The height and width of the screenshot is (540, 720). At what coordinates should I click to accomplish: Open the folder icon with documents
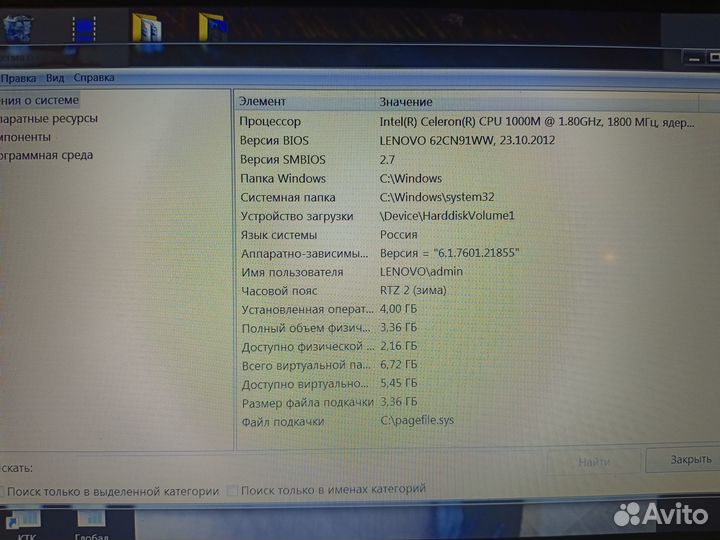pos(146,28)
